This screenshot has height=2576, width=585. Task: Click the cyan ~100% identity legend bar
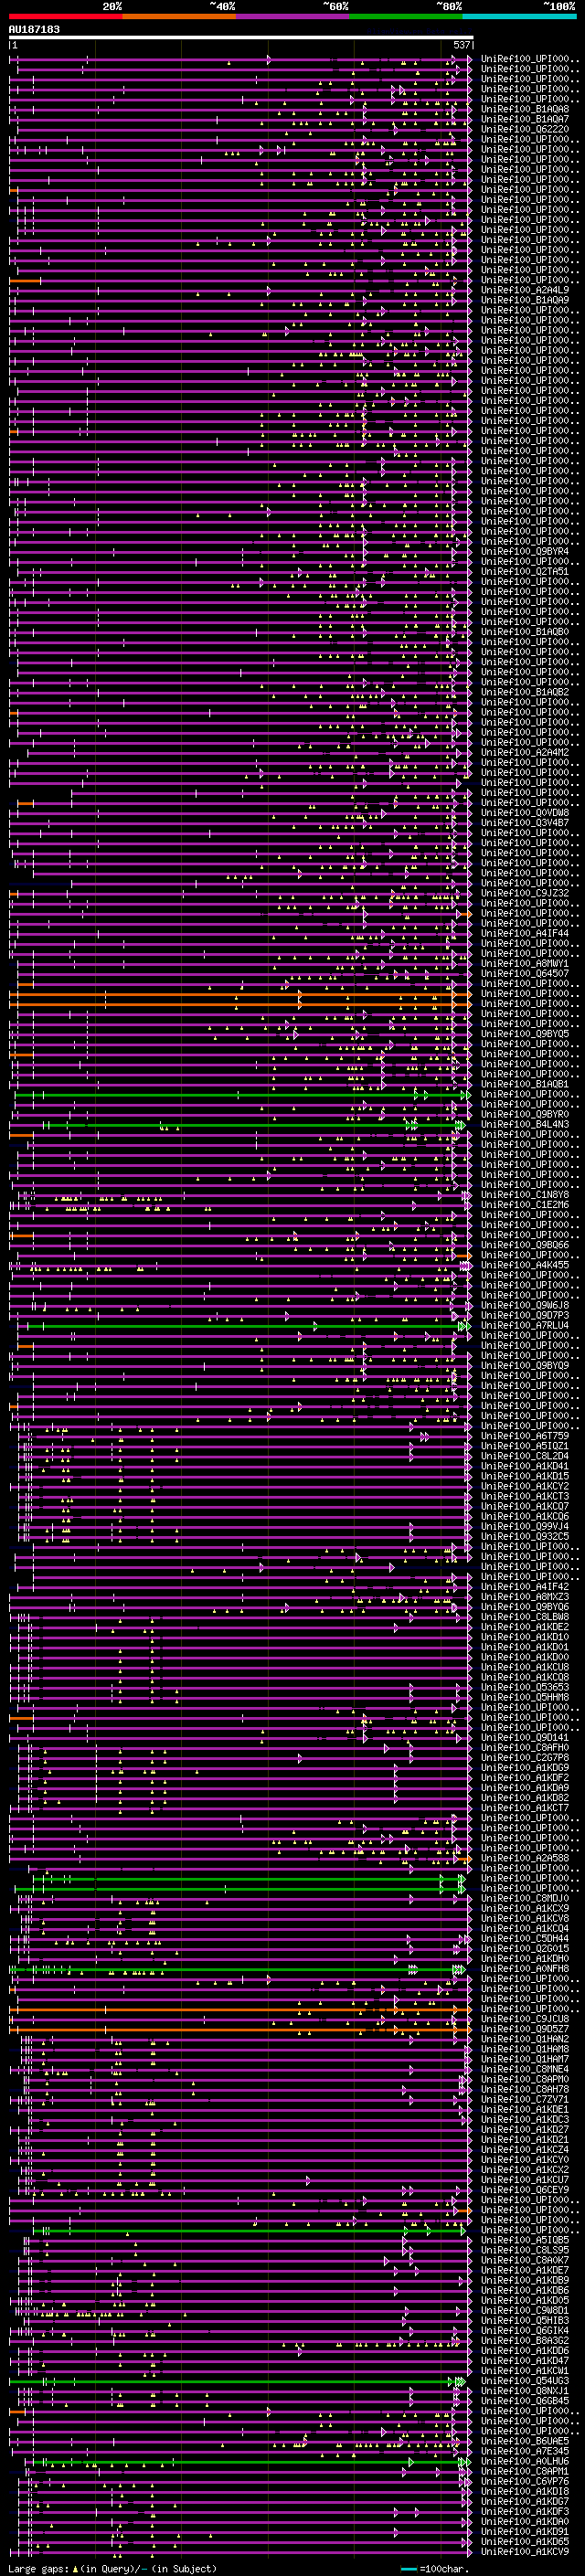point(520,16)
